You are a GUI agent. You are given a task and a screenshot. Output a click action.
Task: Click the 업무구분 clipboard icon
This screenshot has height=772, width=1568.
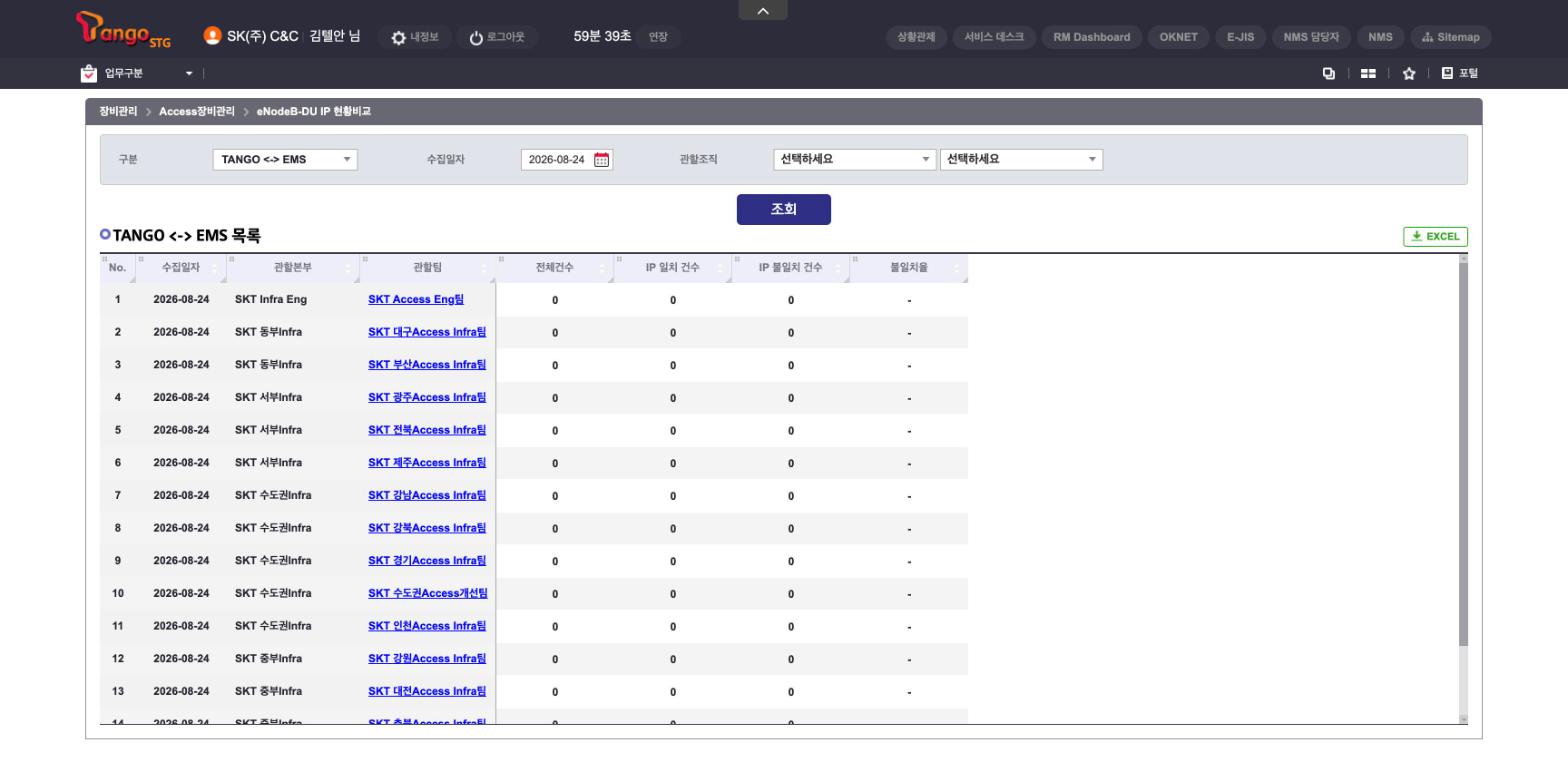pyautogui.click(x=89, y=73)
